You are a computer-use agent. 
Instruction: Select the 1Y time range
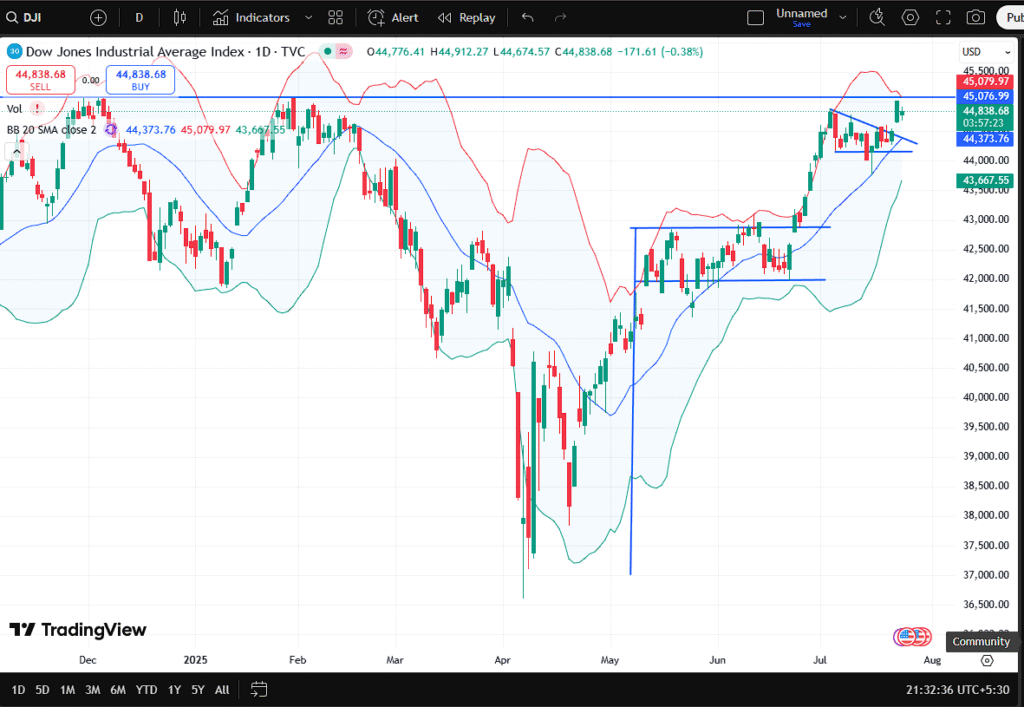pos(174,690)
